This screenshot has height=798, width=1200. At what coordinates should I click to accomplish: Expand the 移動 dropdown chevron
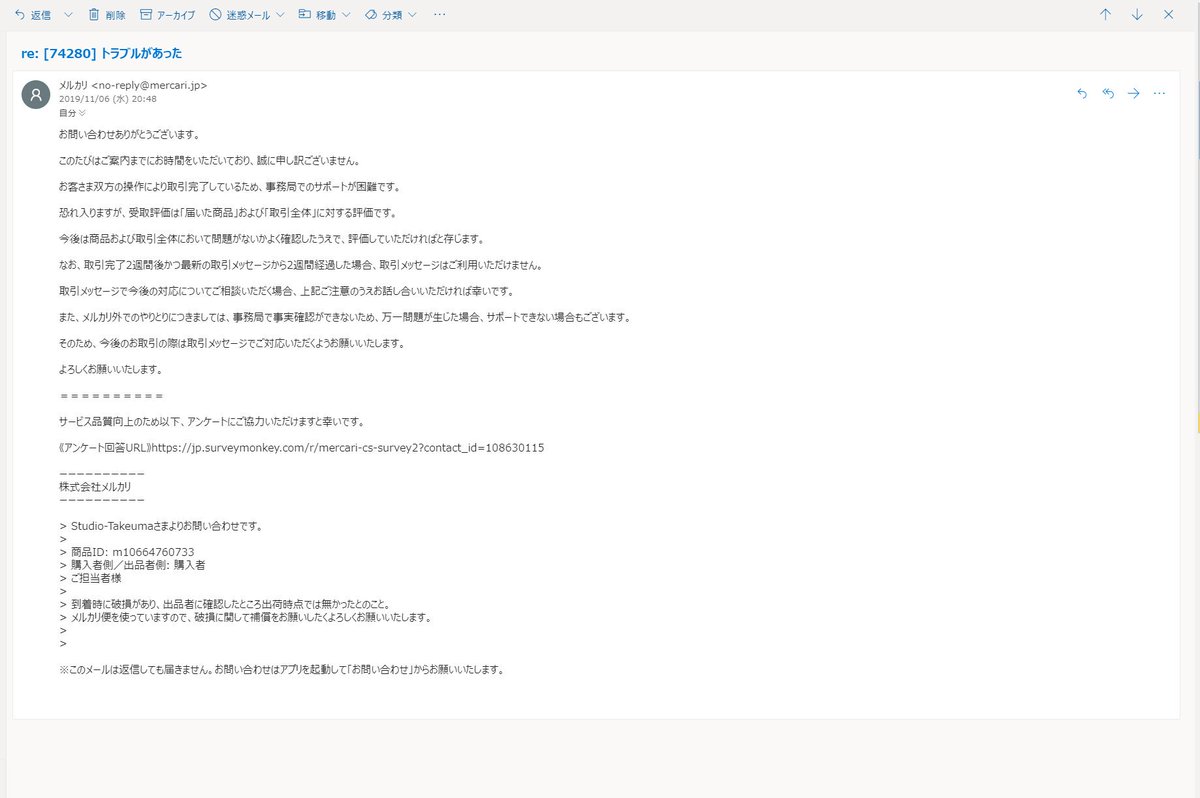tap(346, 15)
